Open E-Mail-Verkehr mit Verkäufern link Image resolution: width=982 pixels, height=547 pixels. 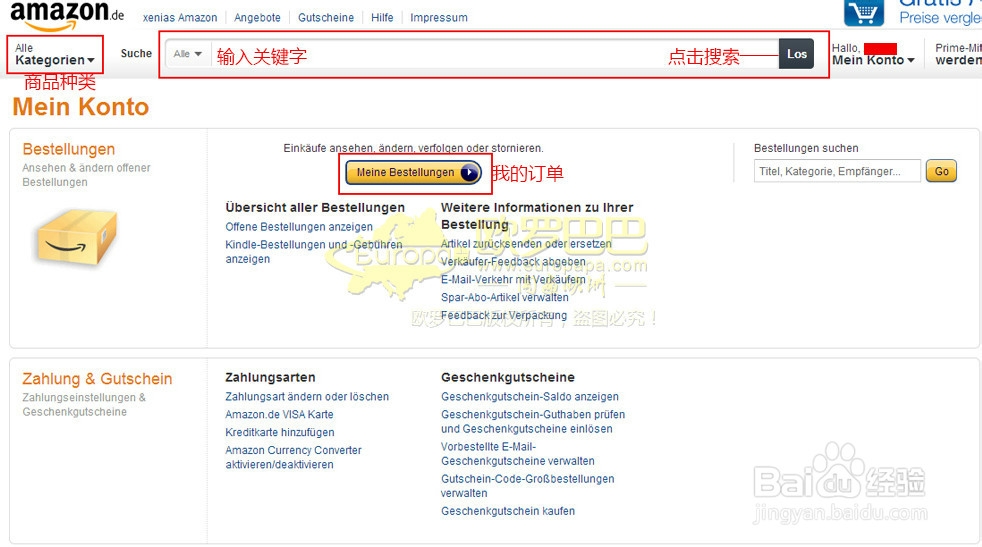514,279
